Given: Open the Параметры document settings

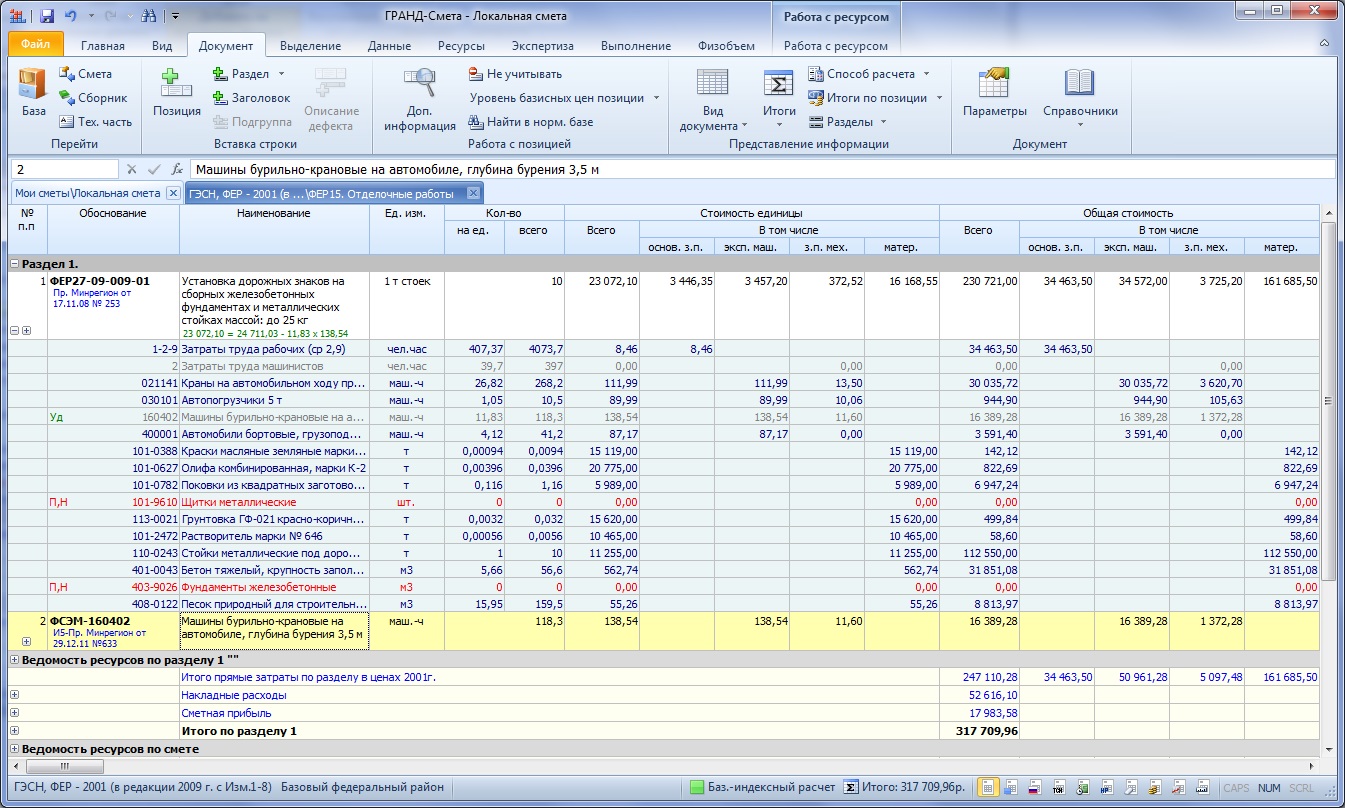Looking at the screenshot, I should pyautogui.click(x=995, y=93).
